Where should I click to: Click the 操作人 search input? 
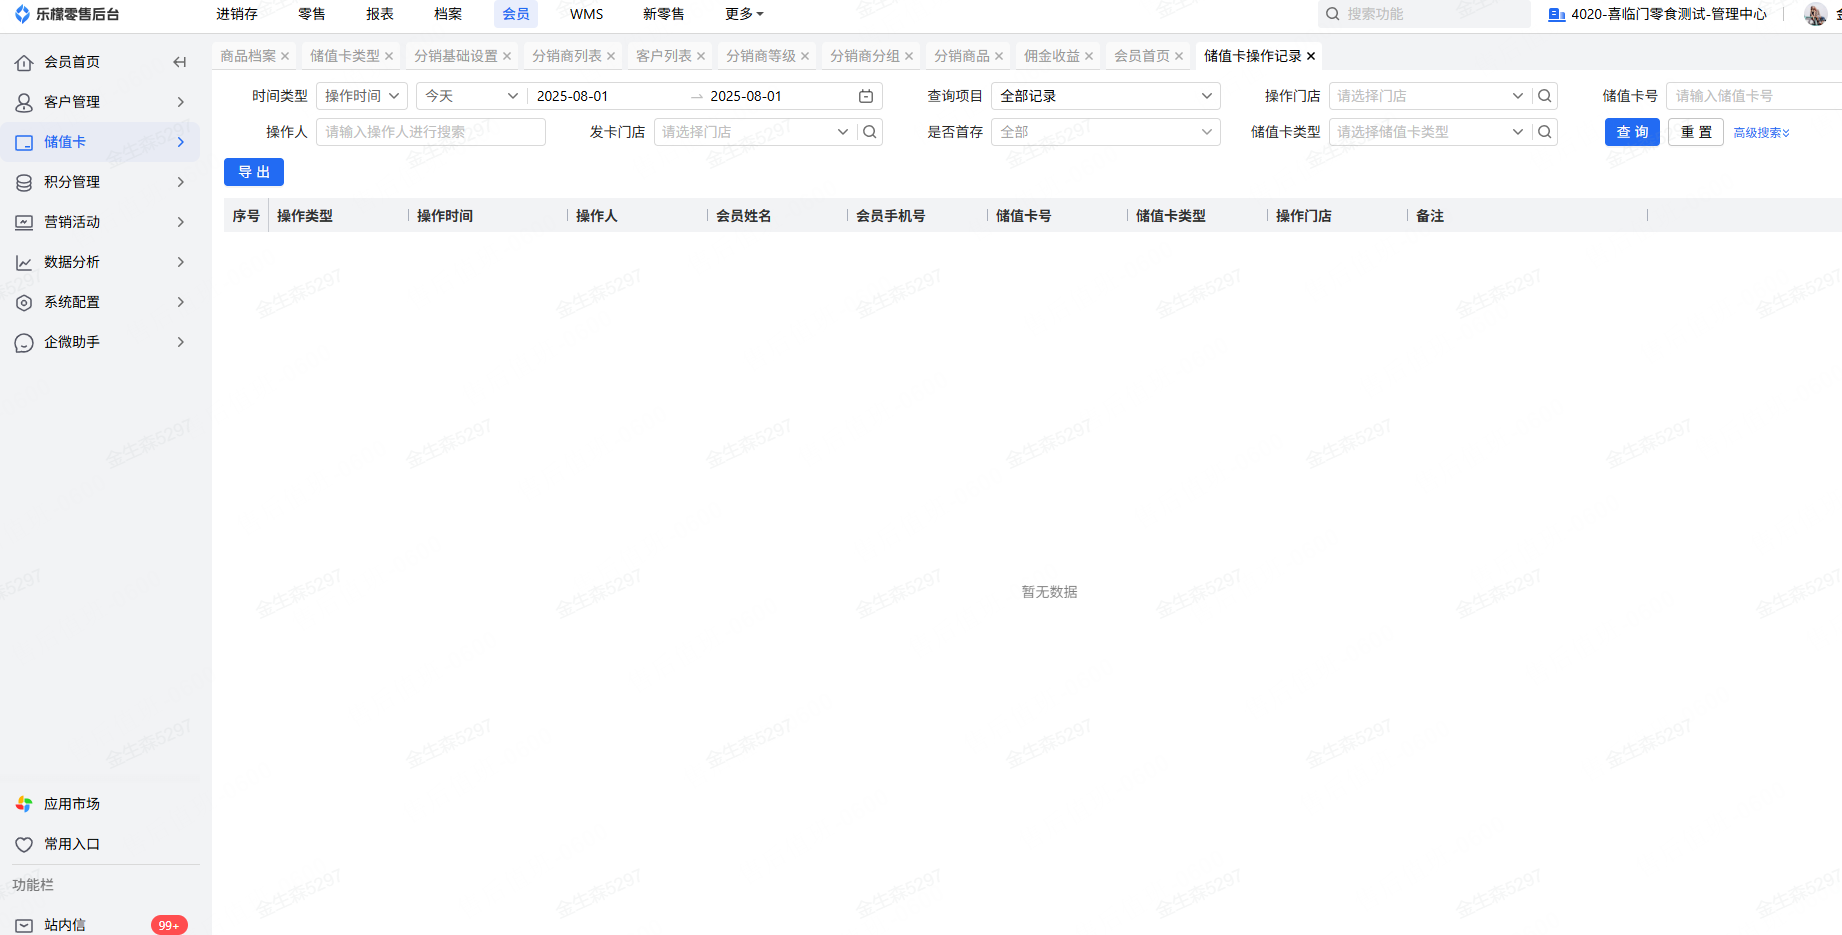coord(431,132)
